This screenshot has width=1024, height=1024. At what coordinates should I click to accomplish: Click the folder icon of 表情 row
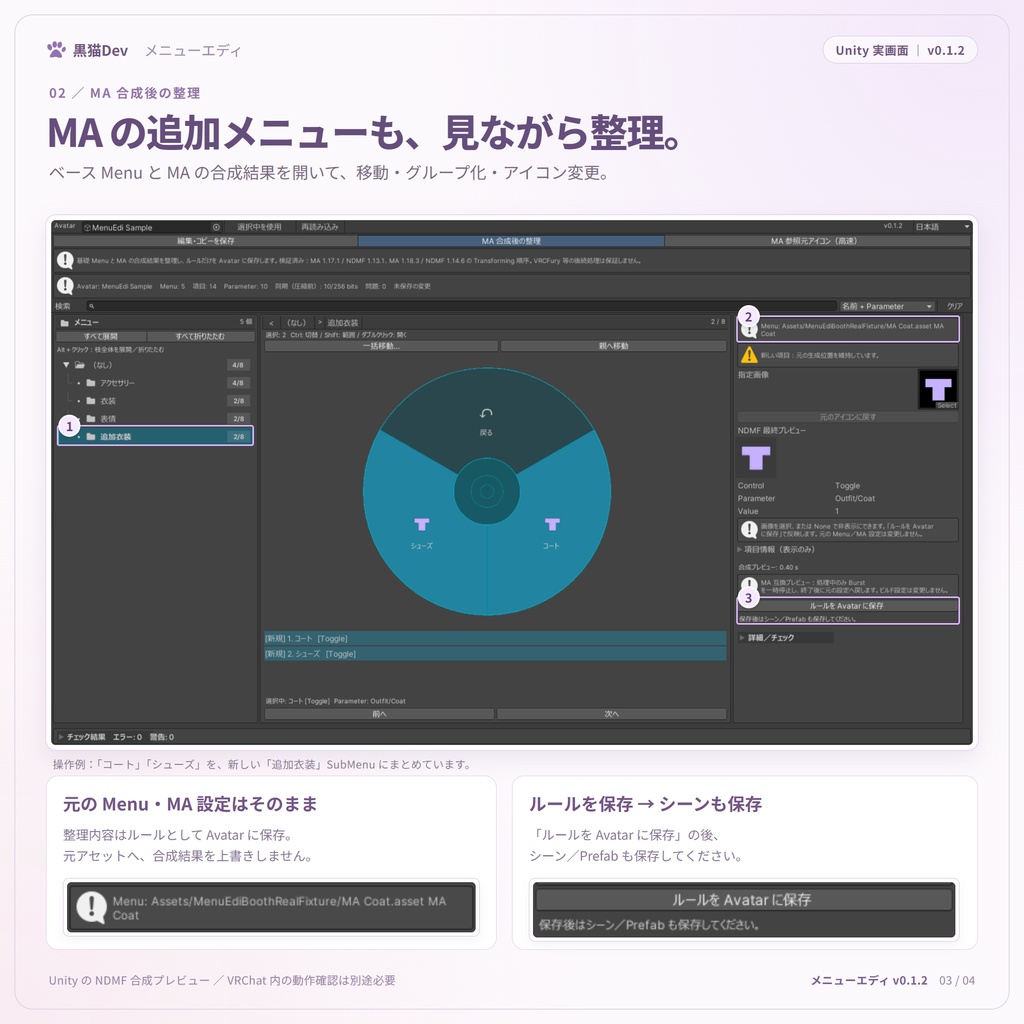91,418
